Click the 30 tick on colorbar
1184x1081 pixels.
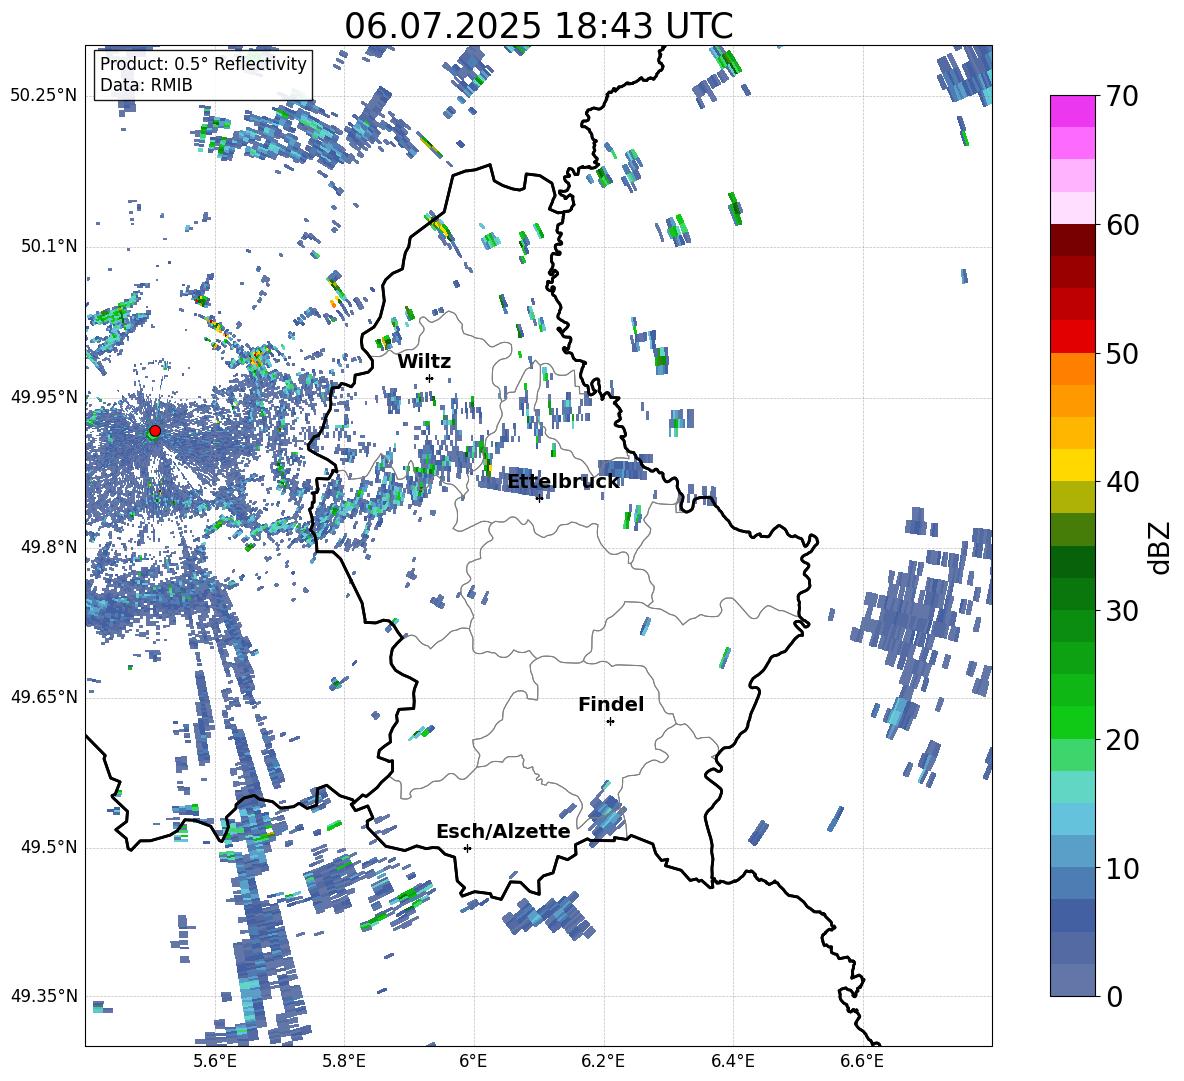(x=1122, y=611)
